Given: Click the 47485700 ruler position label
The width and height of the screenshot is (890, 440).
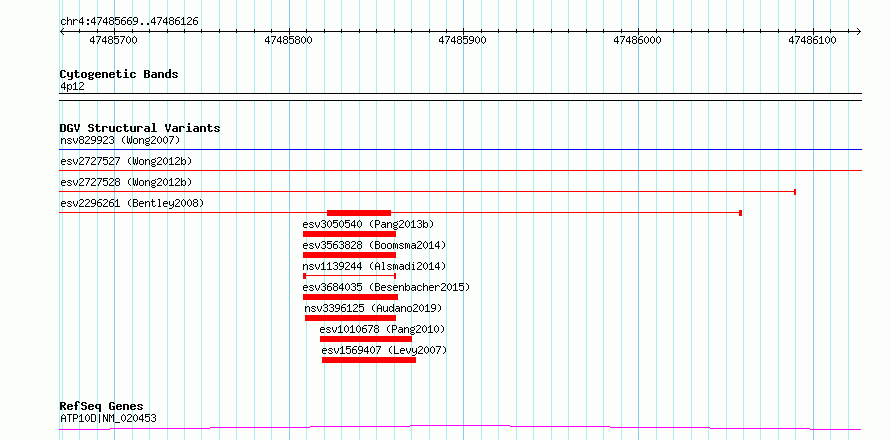Looking at the screenshot, I should (114, 40).
